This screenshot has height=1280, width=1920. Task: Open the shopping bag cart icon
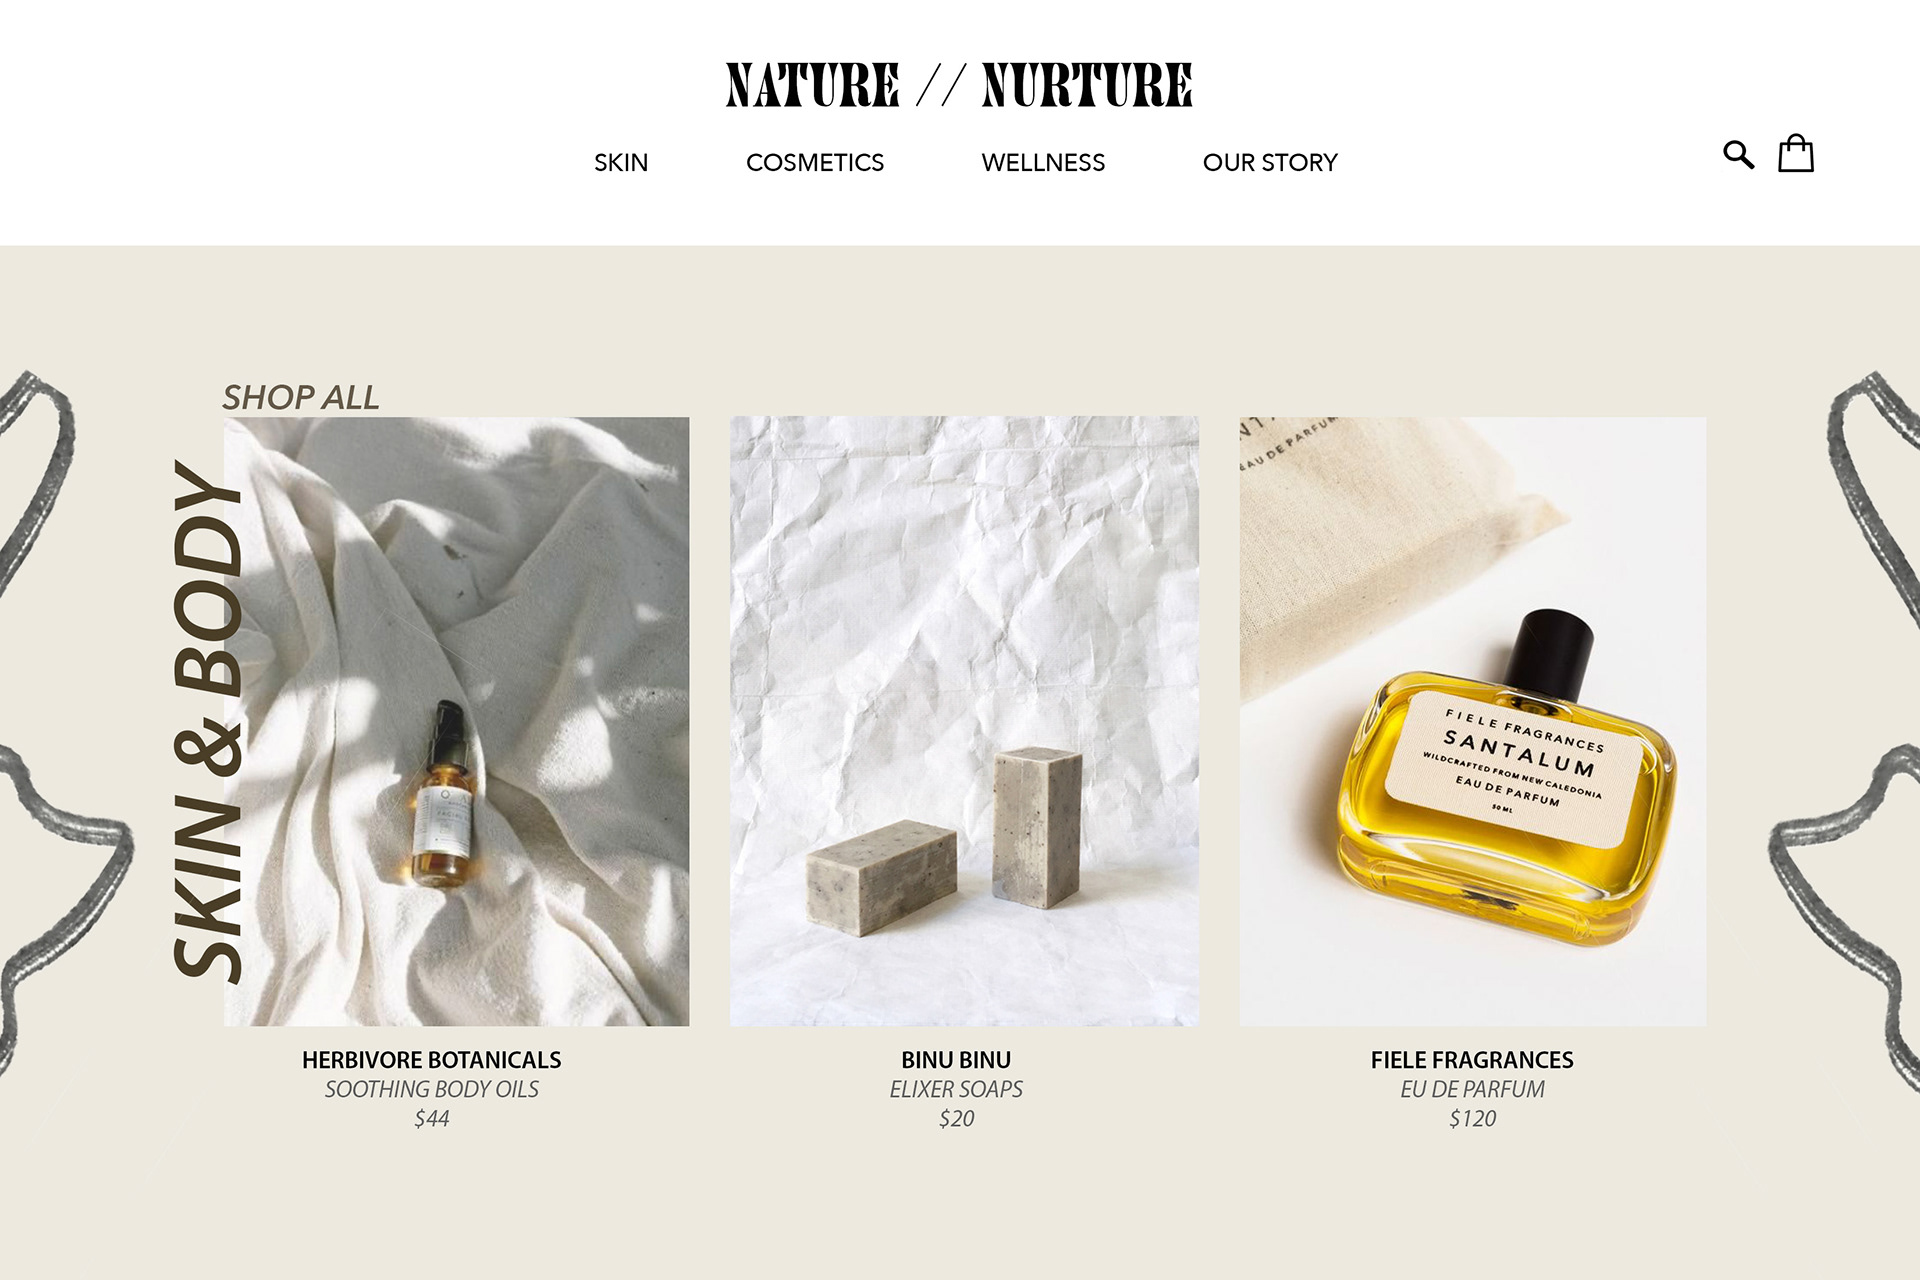pos(1795,153)
